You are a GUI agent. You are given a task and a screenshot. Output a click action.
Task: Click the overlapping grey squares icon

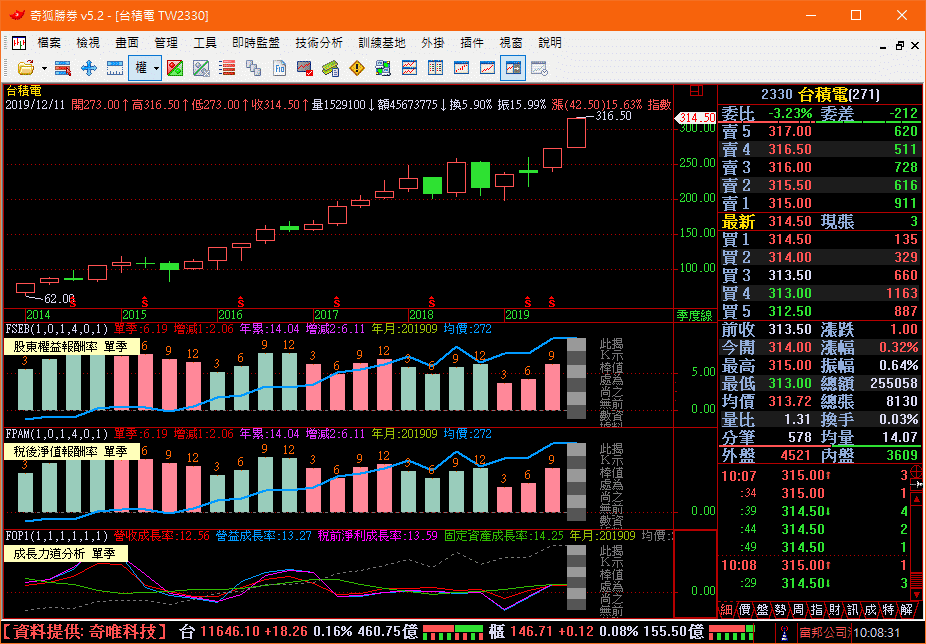click(x=253, y=69)
